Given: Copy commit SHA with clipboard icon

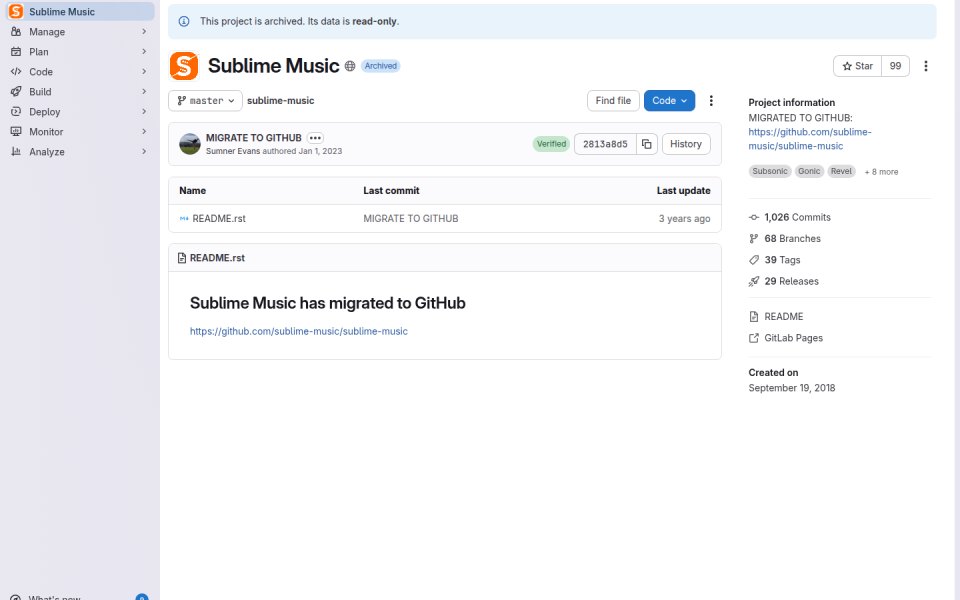Looking at the screenshot, I should pyautogui.click(x=647, y=144).
